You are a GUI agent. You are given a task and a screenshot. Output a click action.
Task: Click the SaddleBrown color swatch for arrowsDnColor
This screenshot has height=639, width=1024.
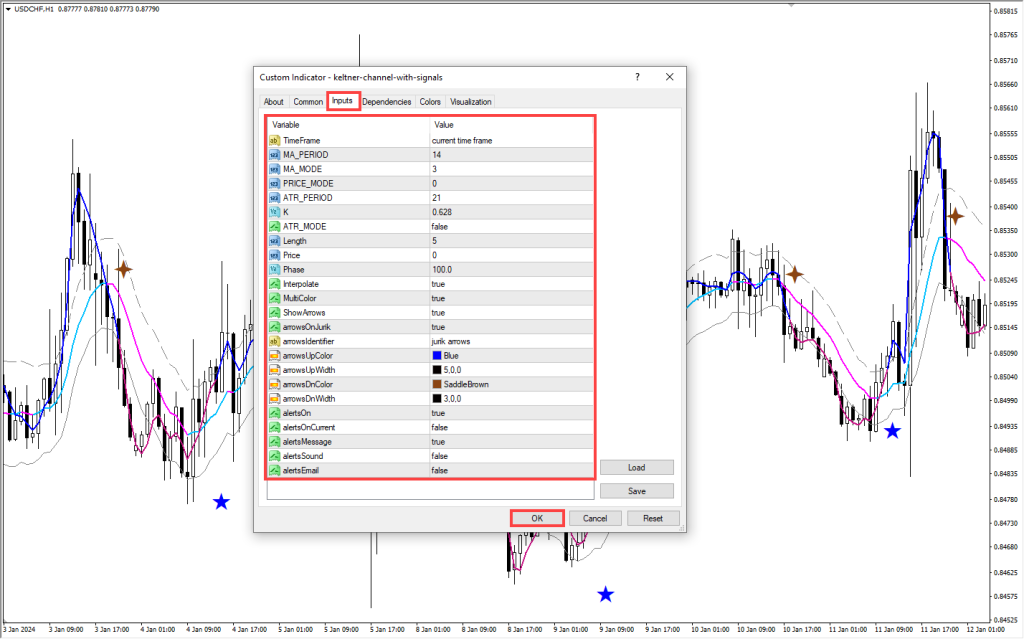[437, 384]
